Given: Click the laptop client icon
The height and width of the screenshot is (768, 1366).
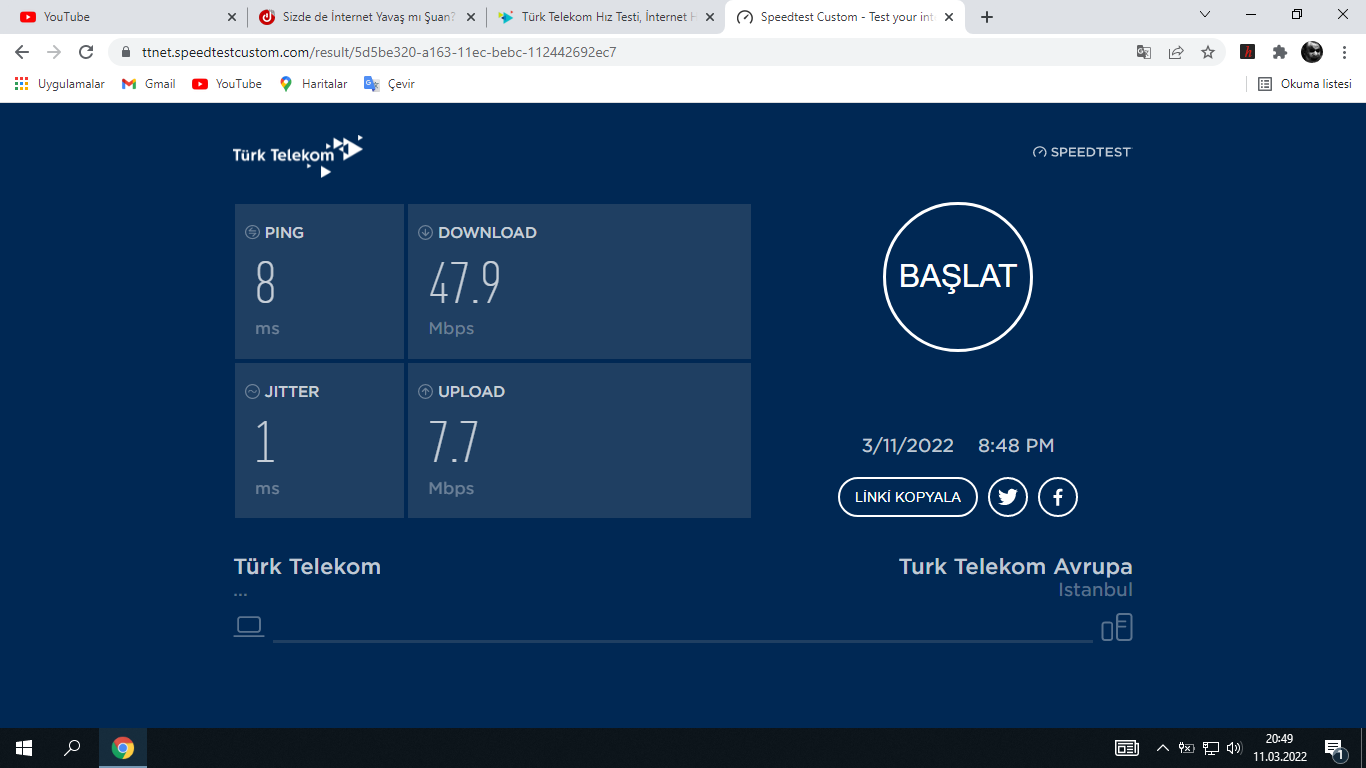Looking at the screenshot, I should 249,627.
